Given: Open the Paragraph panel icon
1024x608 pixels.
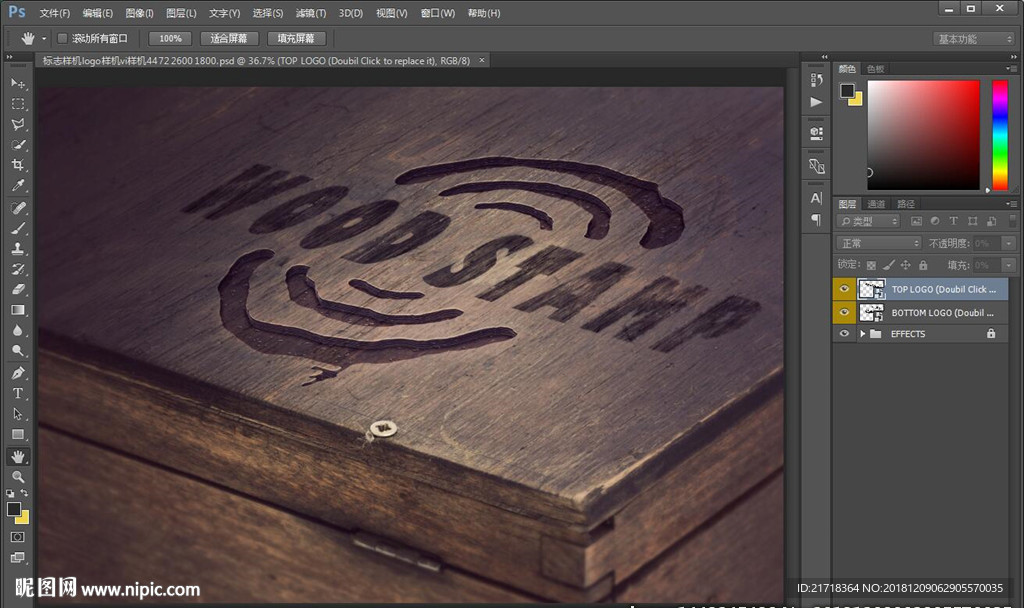Looking at the screenshot, I should click(x=816, y=219).
